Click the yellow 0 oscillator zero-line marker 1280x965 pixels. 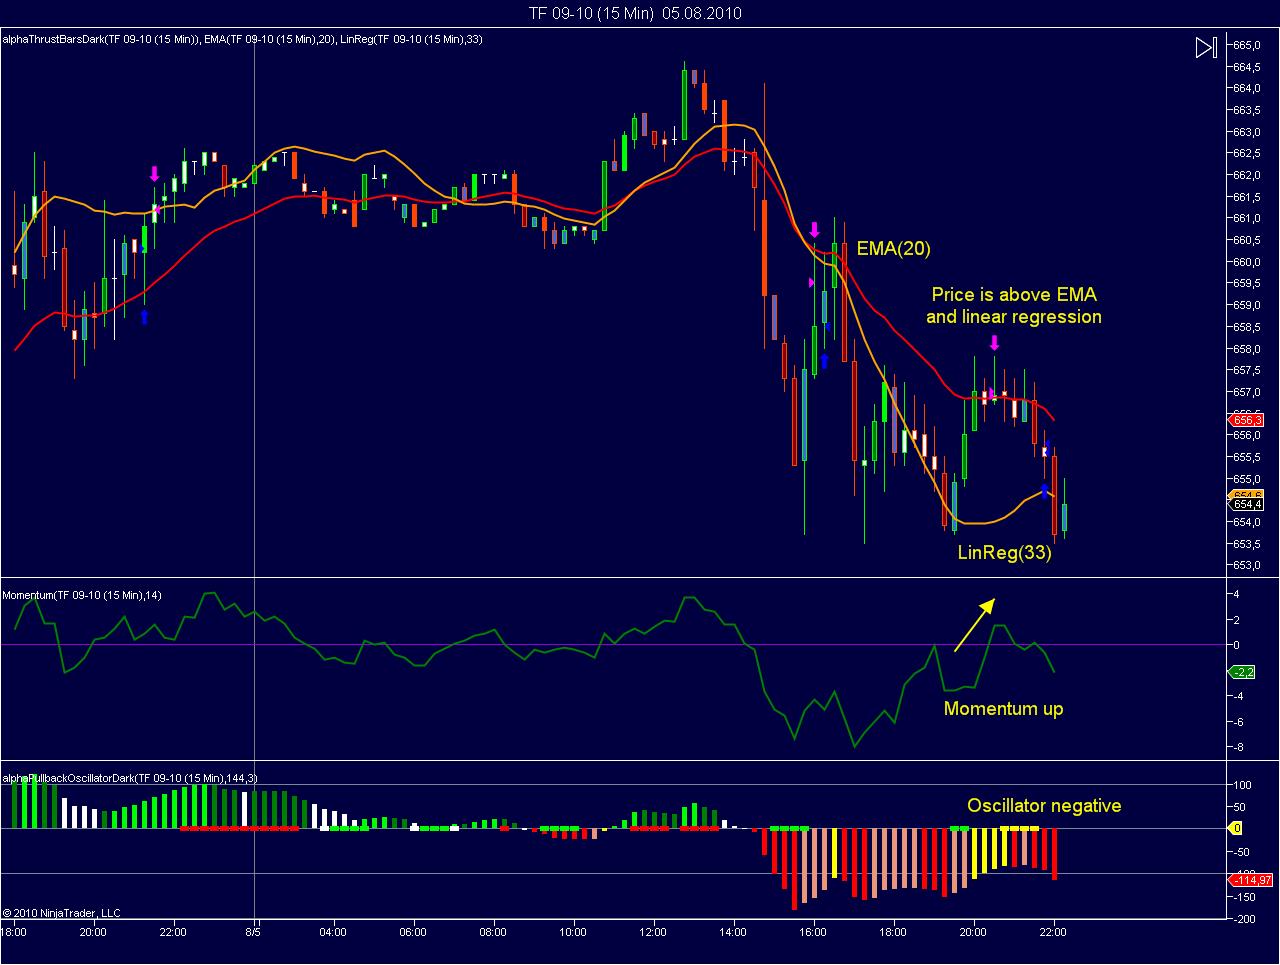tap(1235, 828)
